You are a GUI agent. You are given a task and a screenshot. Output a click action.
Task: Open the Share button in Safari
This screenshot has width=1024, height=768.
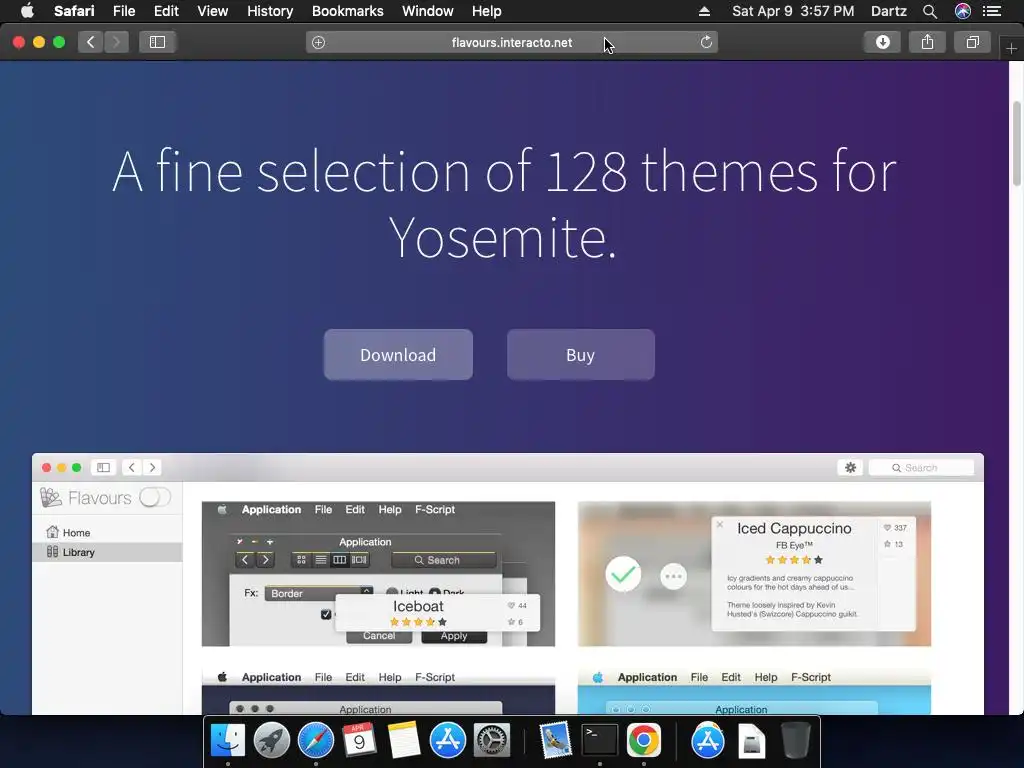[x=927, y=42]
